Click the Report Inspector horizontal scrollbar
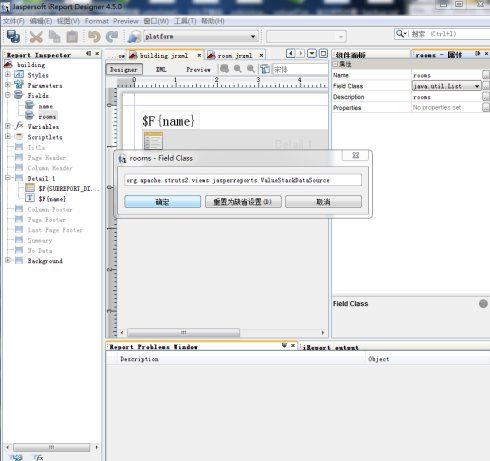The width and height of the screenshot is (490, 461). [51, 447]
